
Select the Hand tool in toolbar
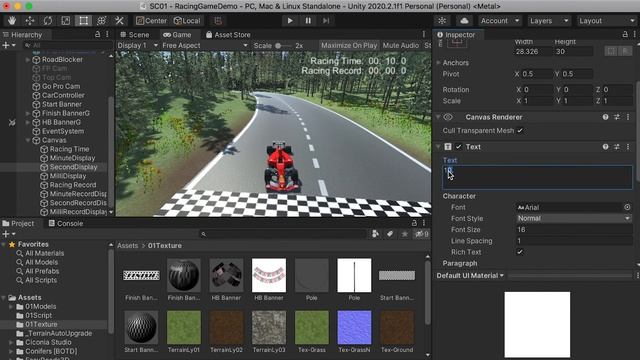coord(12,21)
